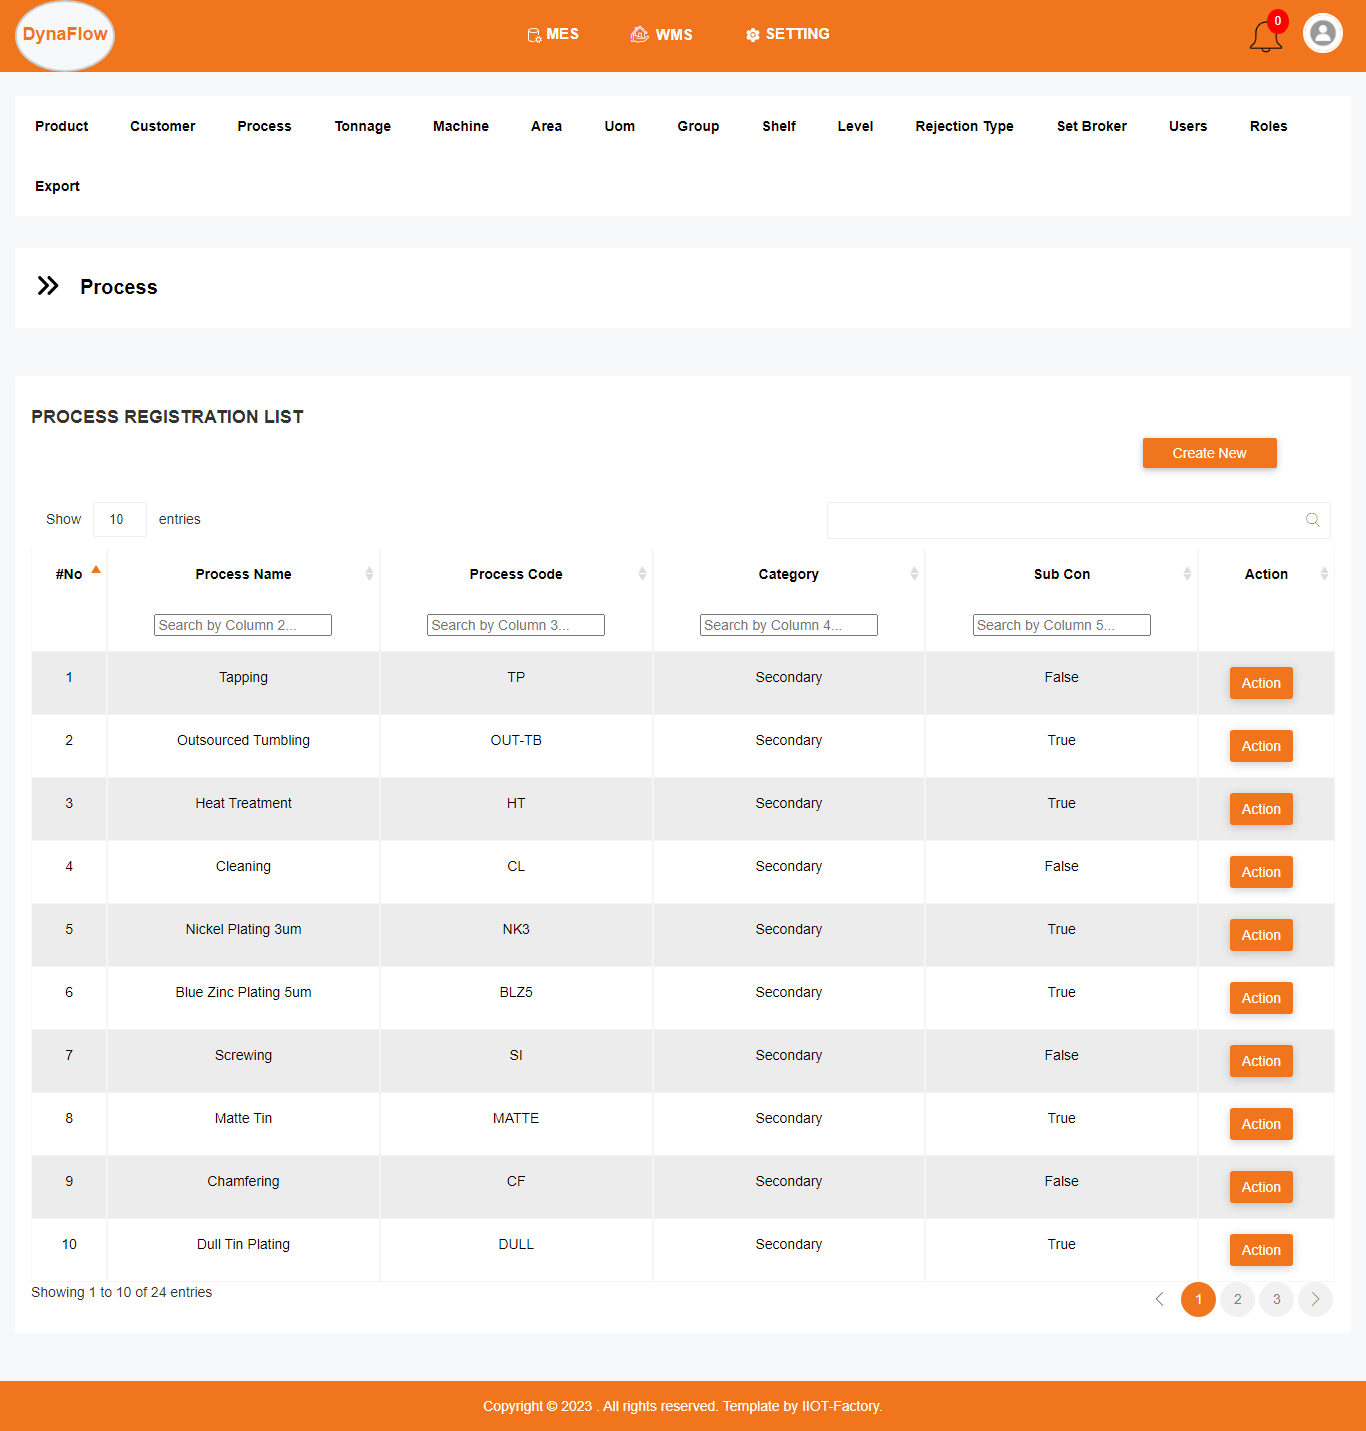
Task: Switch to the Rejection Type tab
Action: click(965, 126)
